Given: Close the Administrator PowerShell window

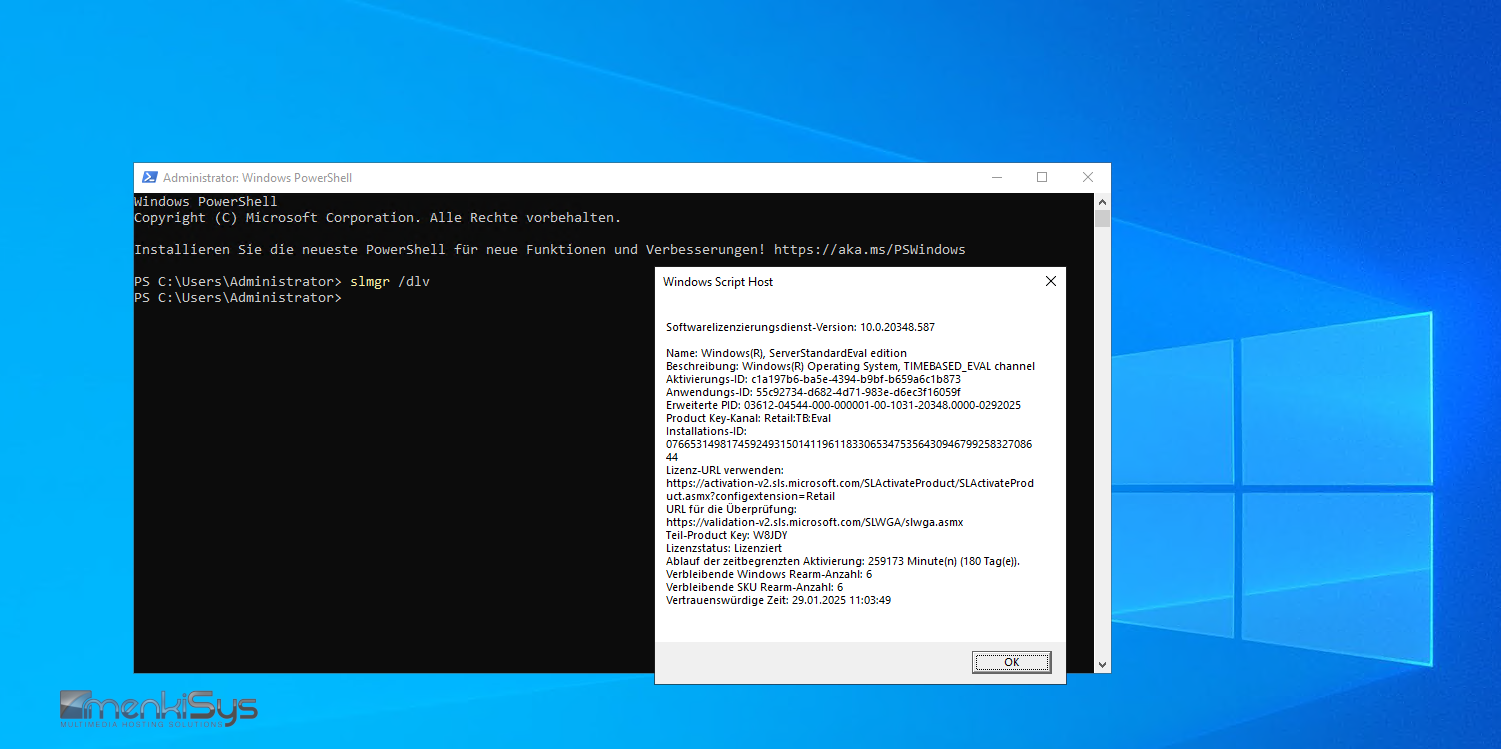Looking at the screenshot, I should tap(1088, 177).
